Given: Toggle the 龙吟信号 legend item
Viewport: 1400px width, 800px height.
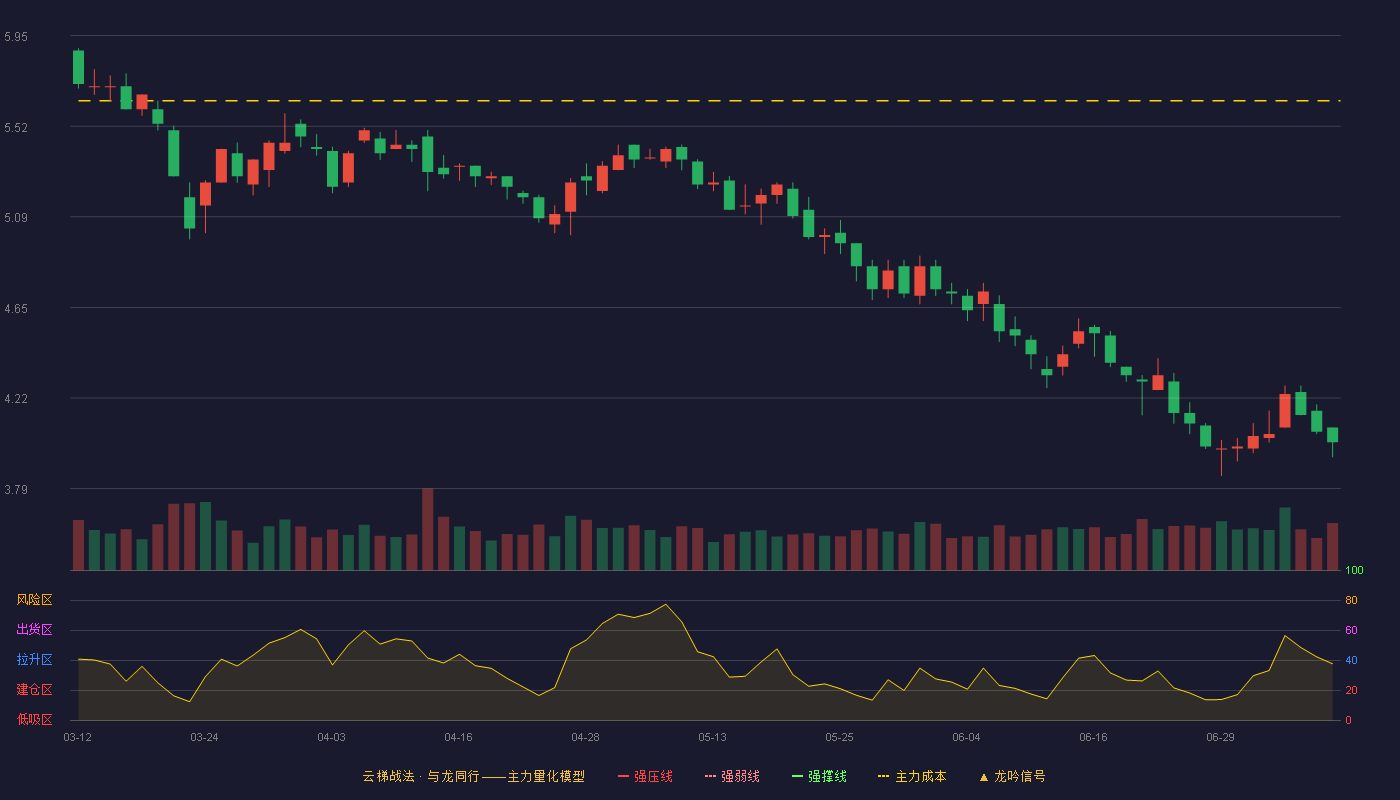Looking at the screenshot, I should [x=1012, y=776].
